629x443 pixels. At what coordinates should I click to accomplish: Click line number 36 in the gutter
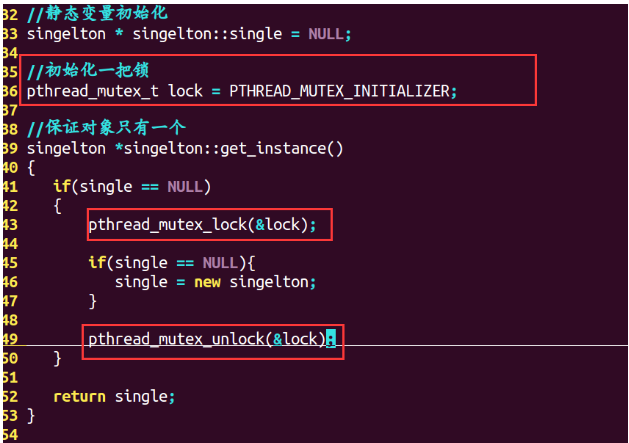(x=10, y=91)
